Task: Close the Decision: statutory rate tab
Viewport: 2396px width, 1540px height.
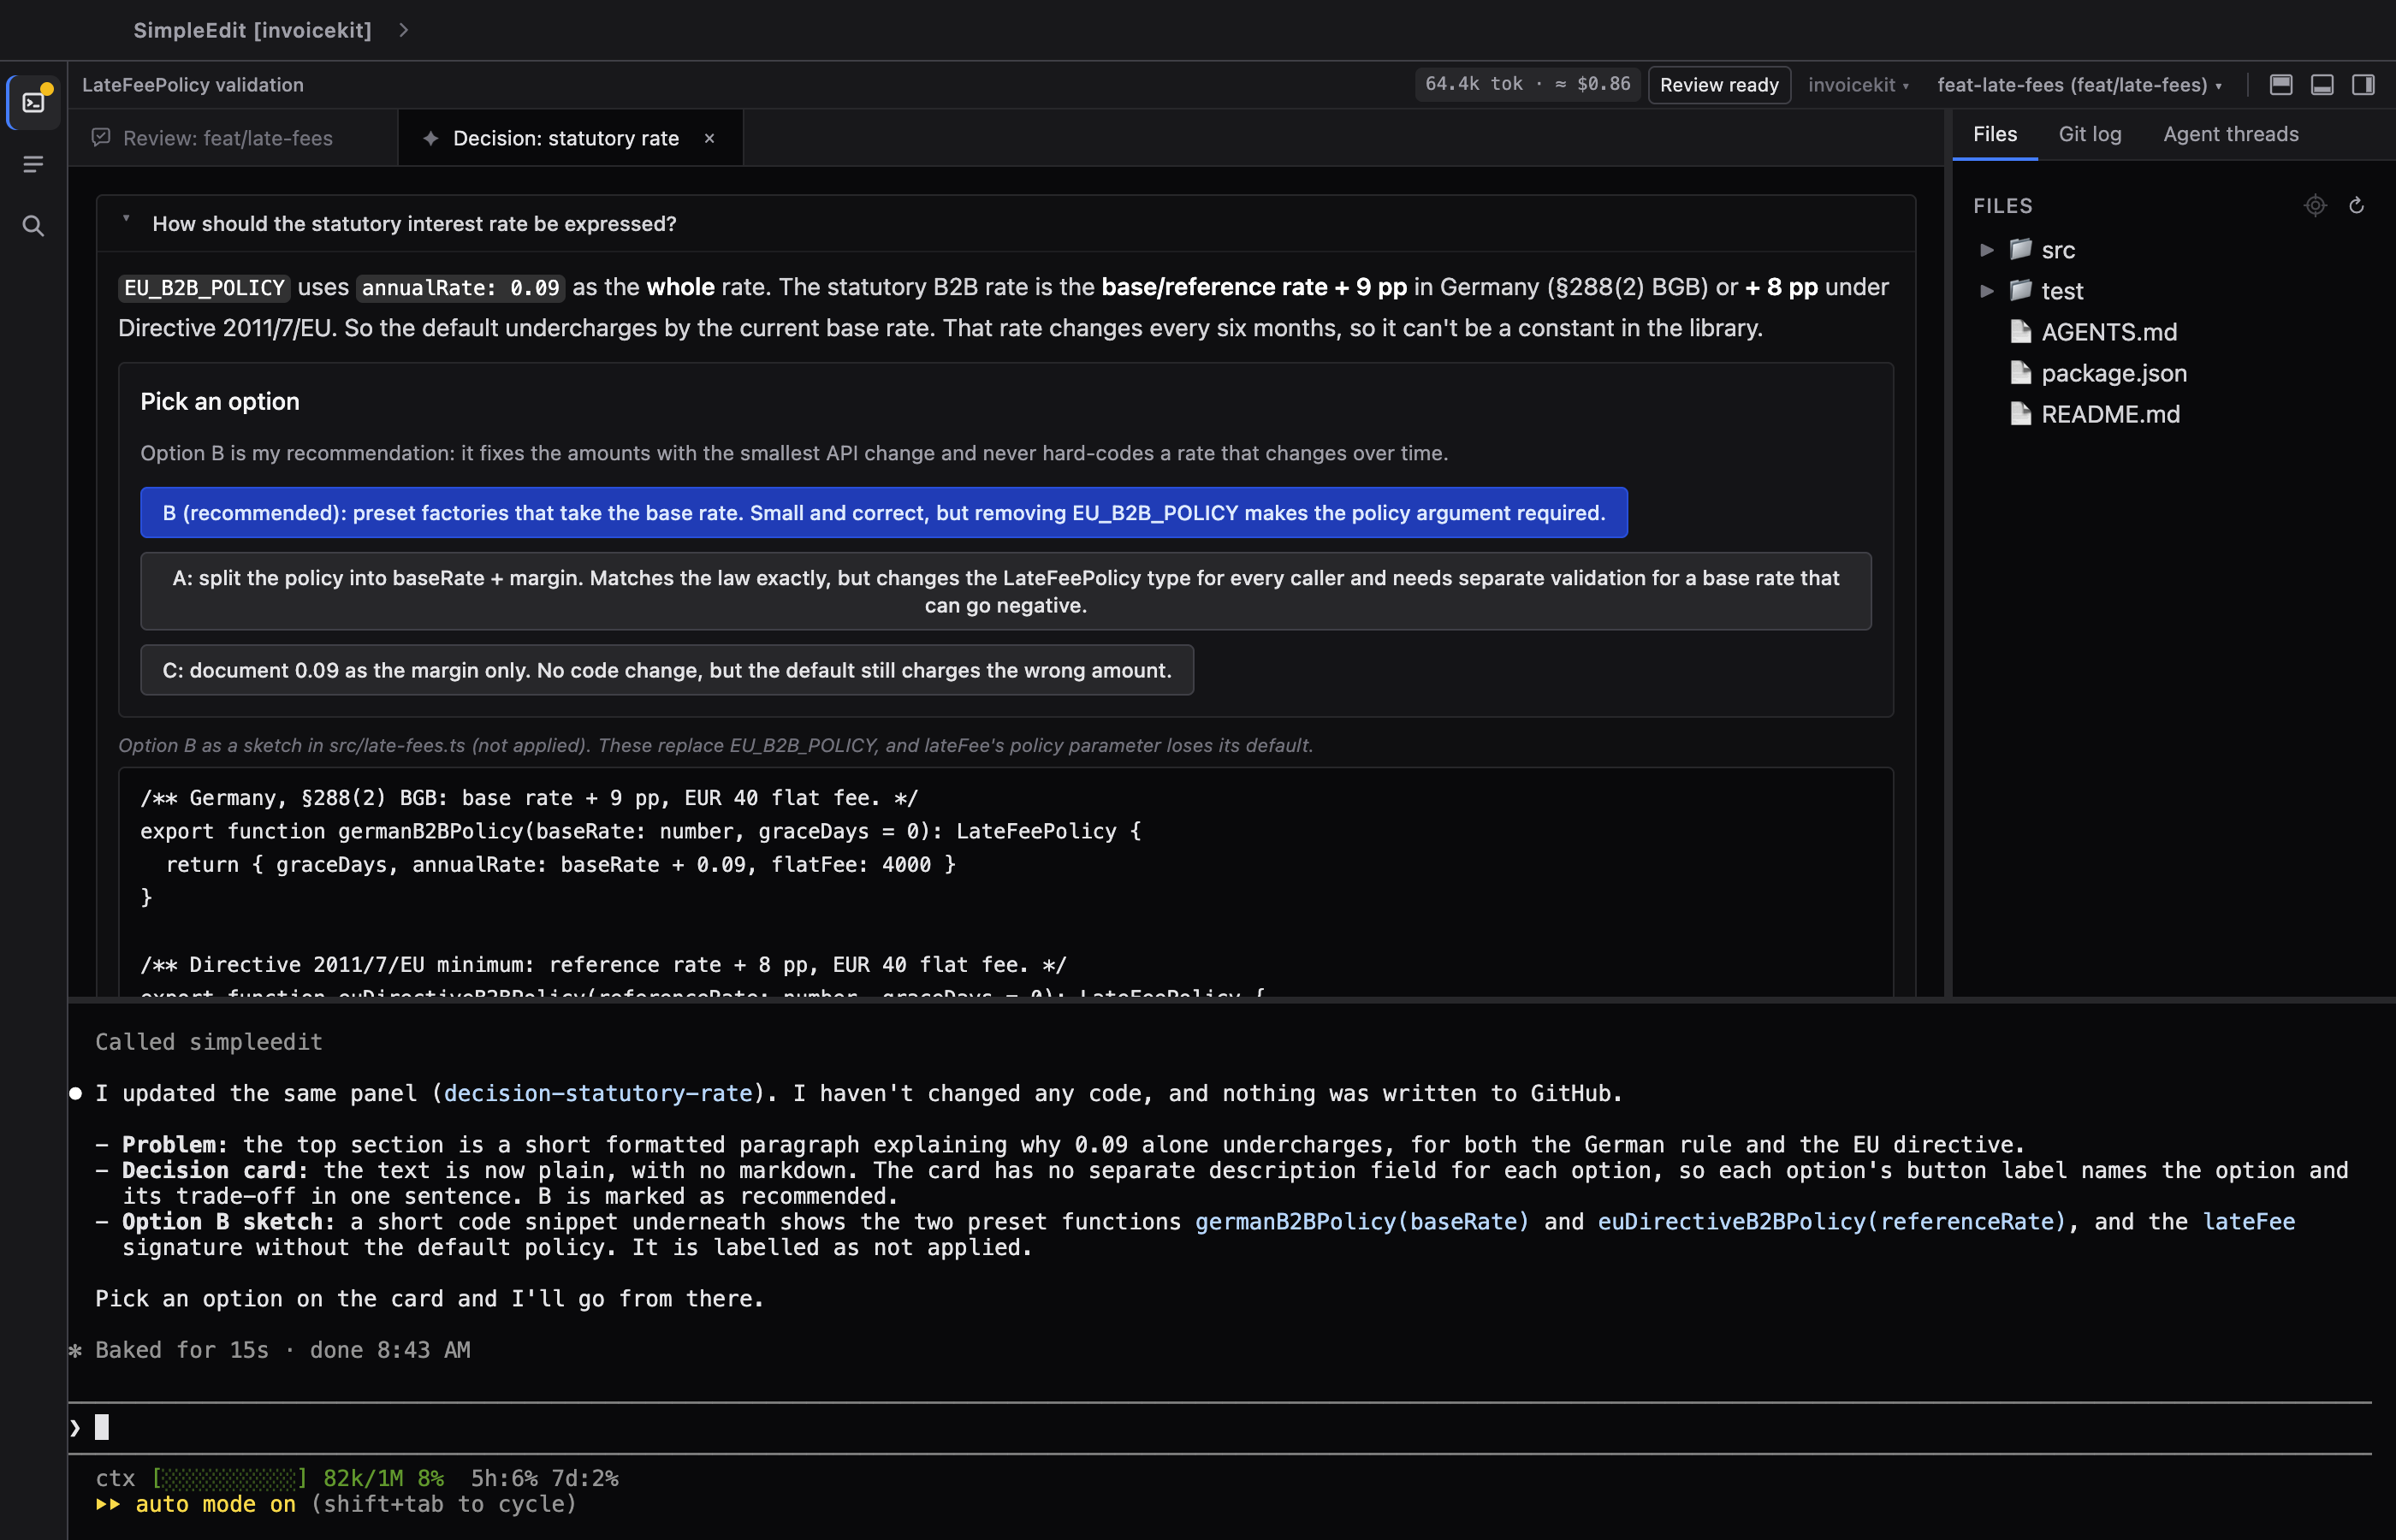Action: 709,138
